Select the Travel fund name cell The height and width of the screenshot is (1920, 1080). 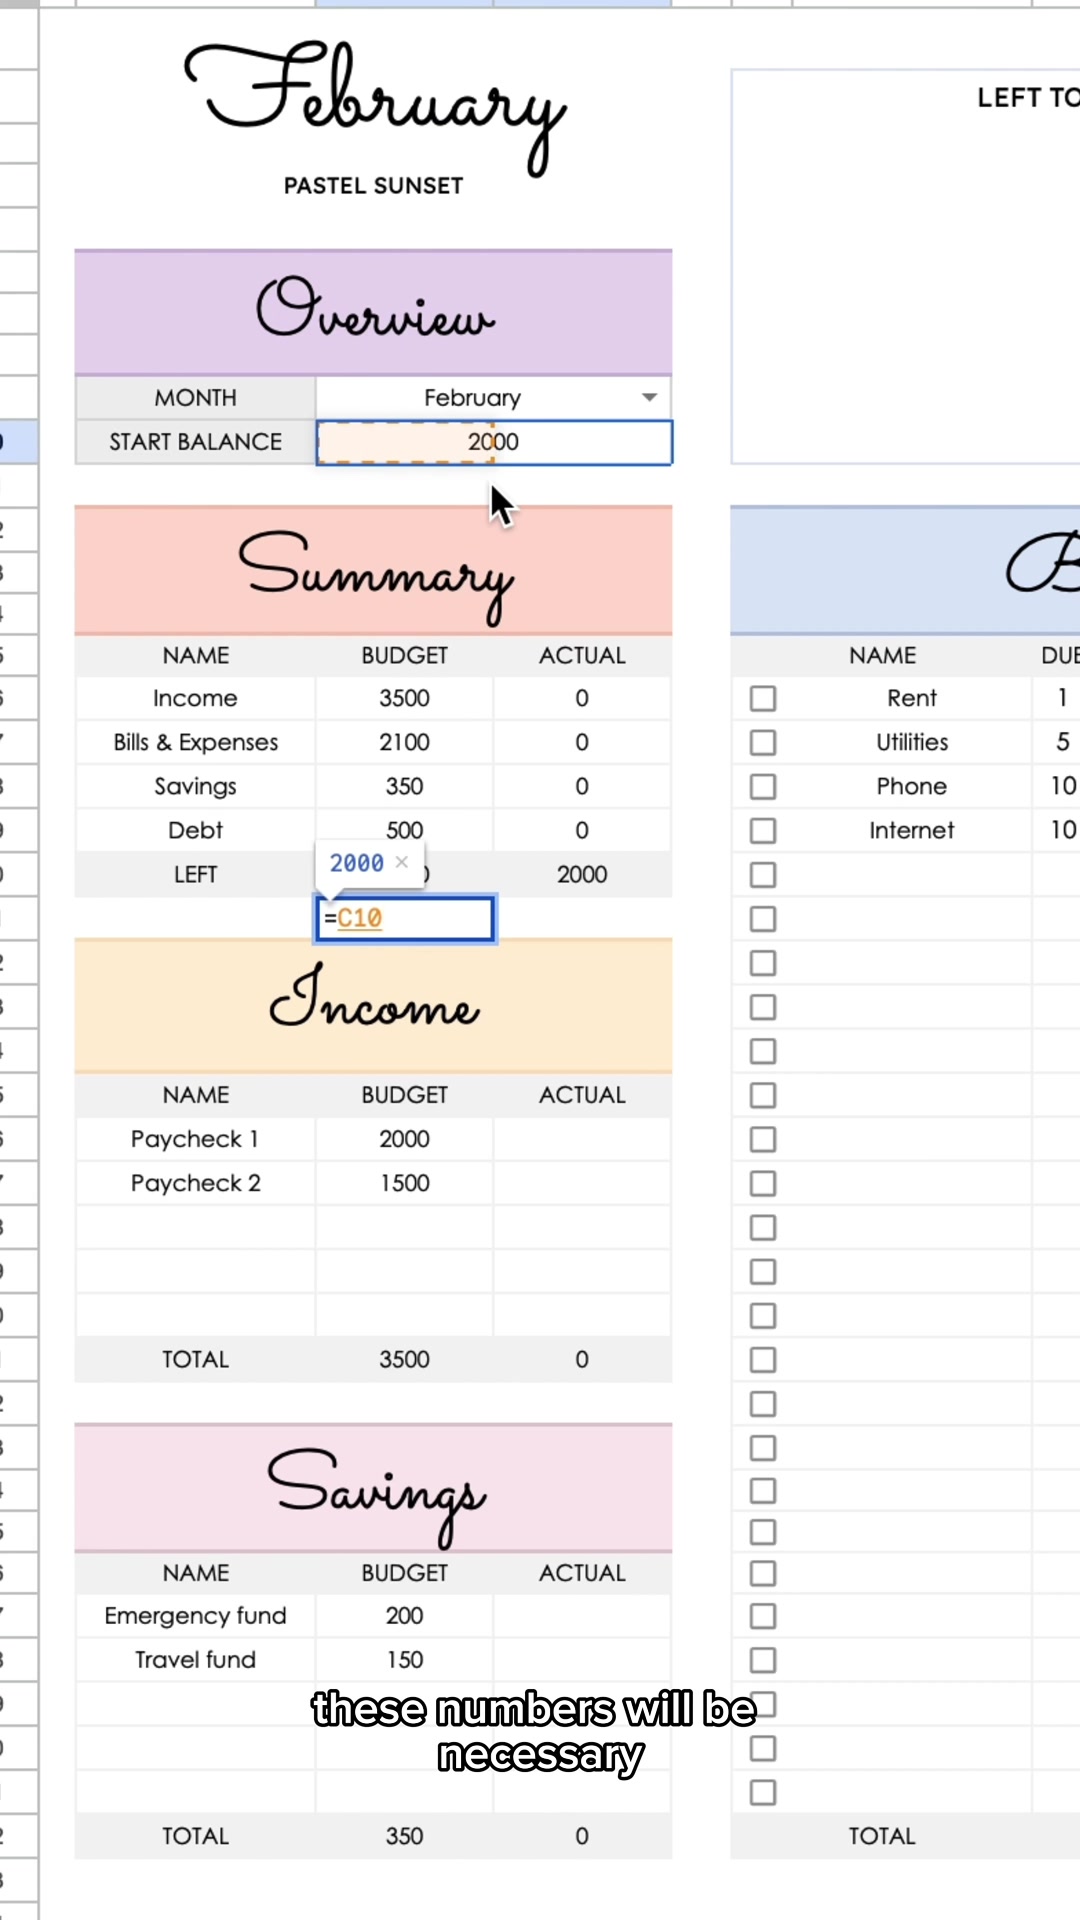coord(196,1660)
